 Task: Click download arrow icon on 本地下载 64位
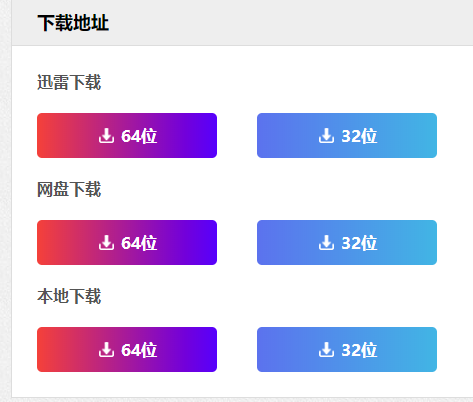(106, 350)
